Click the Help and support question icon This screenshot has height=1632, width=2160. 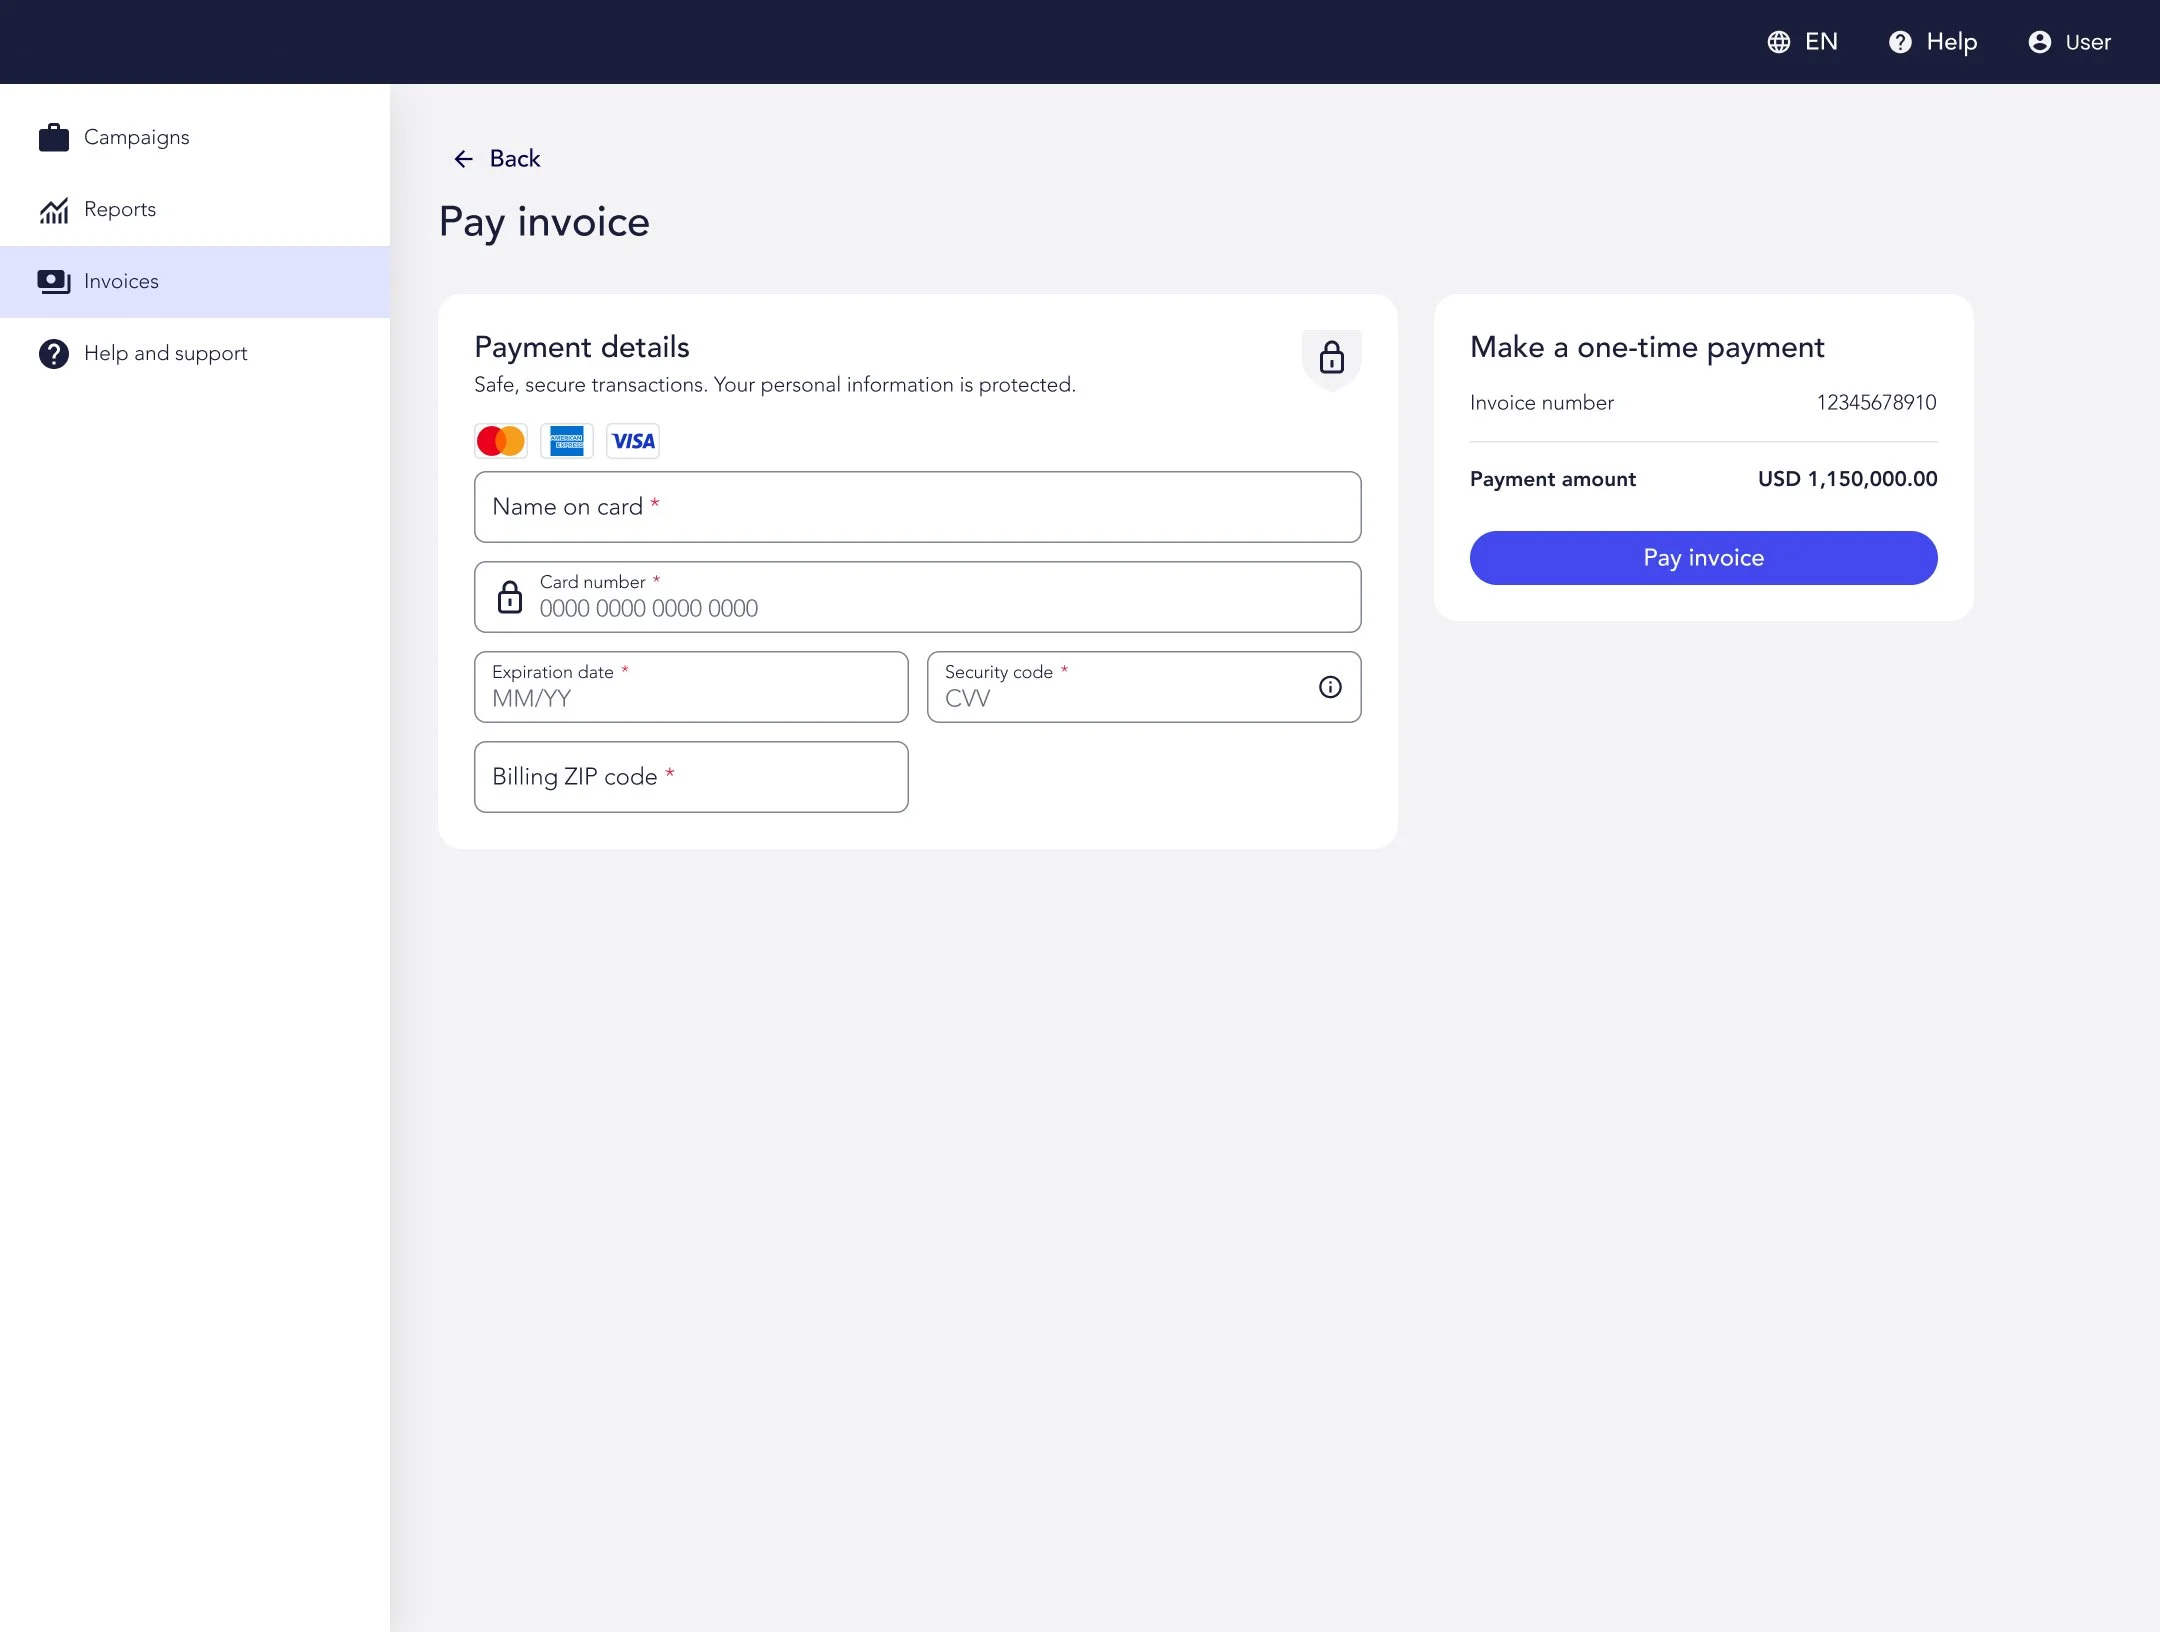(54, 353)
